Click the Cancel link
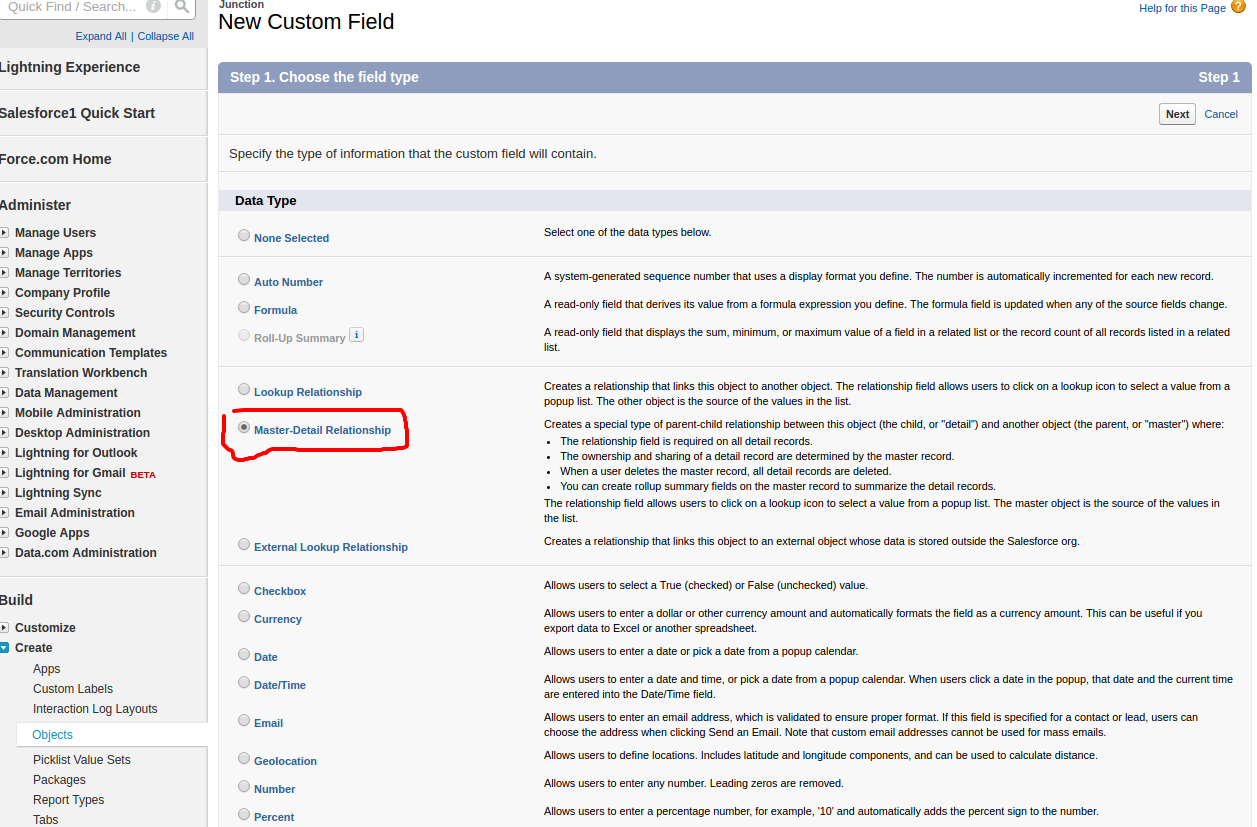 click(x=1221, y=114)
